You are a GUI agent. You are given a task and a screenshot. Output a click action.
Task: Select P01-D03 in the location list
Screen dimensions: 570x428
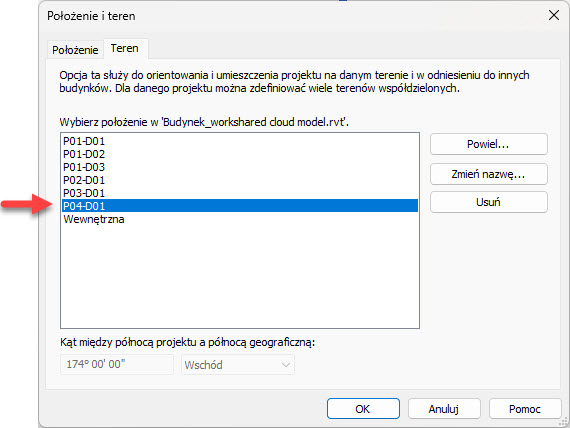(240, 167)
